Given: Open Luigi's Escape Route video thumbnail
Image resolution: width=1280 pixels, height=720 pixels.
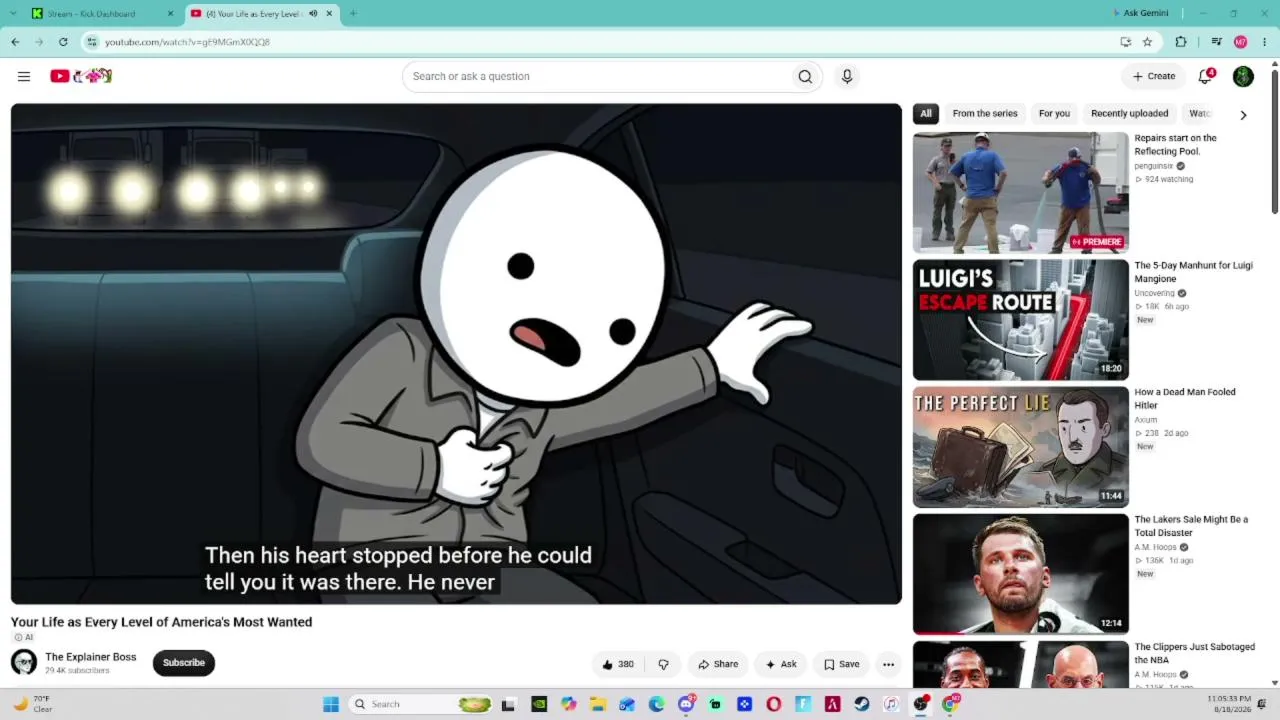Looking at the screenshot, I should pos(1020,320).
